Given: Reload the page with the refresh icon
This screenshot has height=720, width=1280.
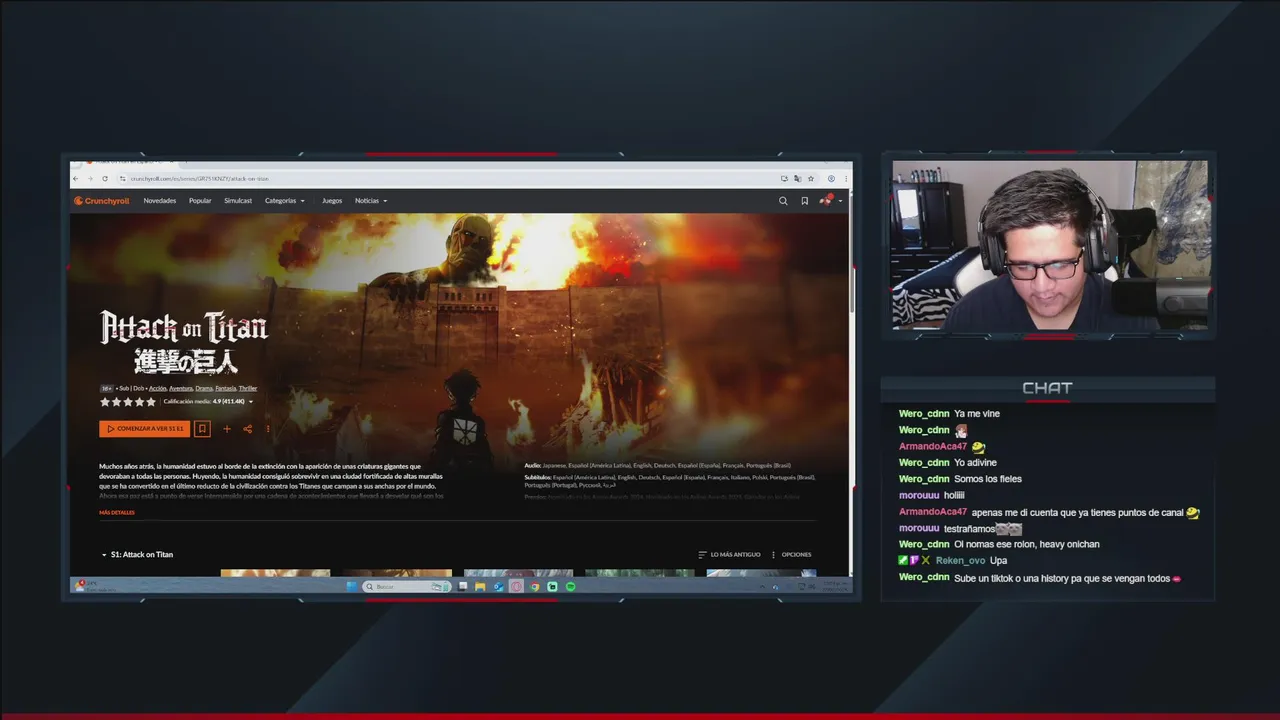Looking at the screenshot, I should tap(105, 179).
